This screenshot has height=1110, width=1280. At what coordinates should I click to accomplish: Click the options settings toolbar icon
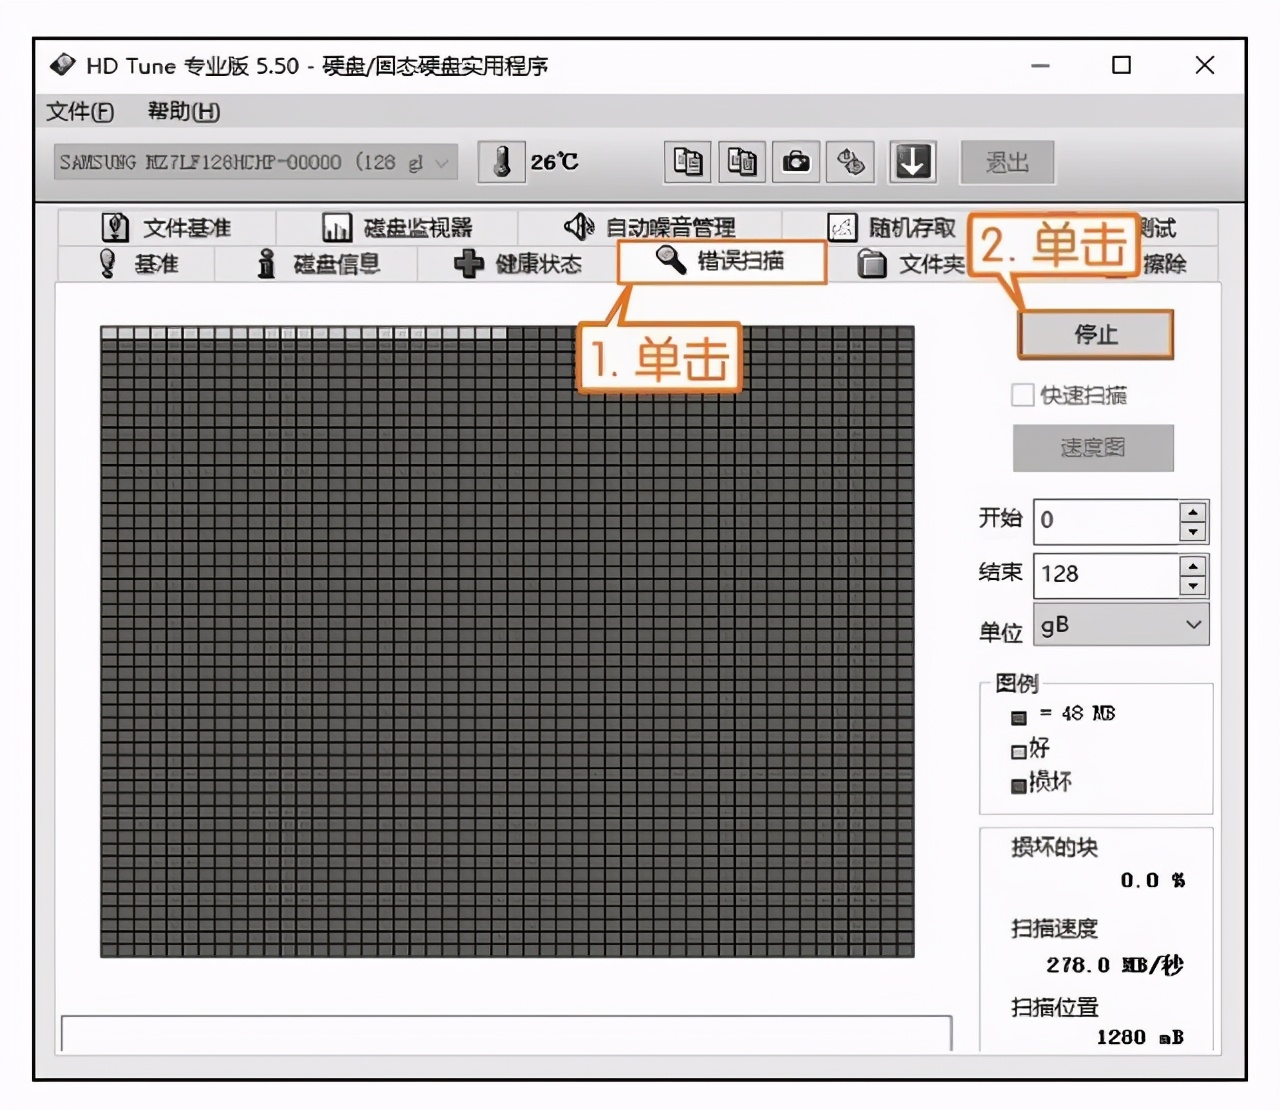click(x=850, y=162)
